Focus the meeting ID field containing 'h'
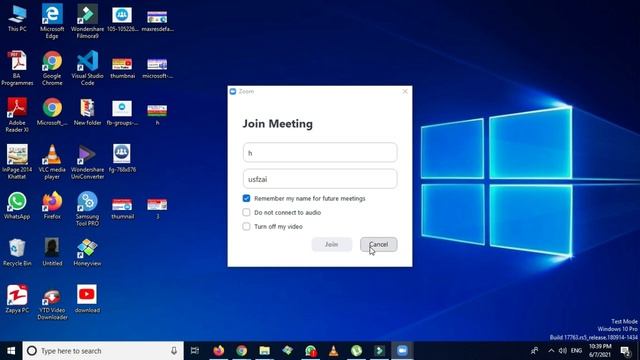Viewport: 640px width, 360px height. coord(320,153)
